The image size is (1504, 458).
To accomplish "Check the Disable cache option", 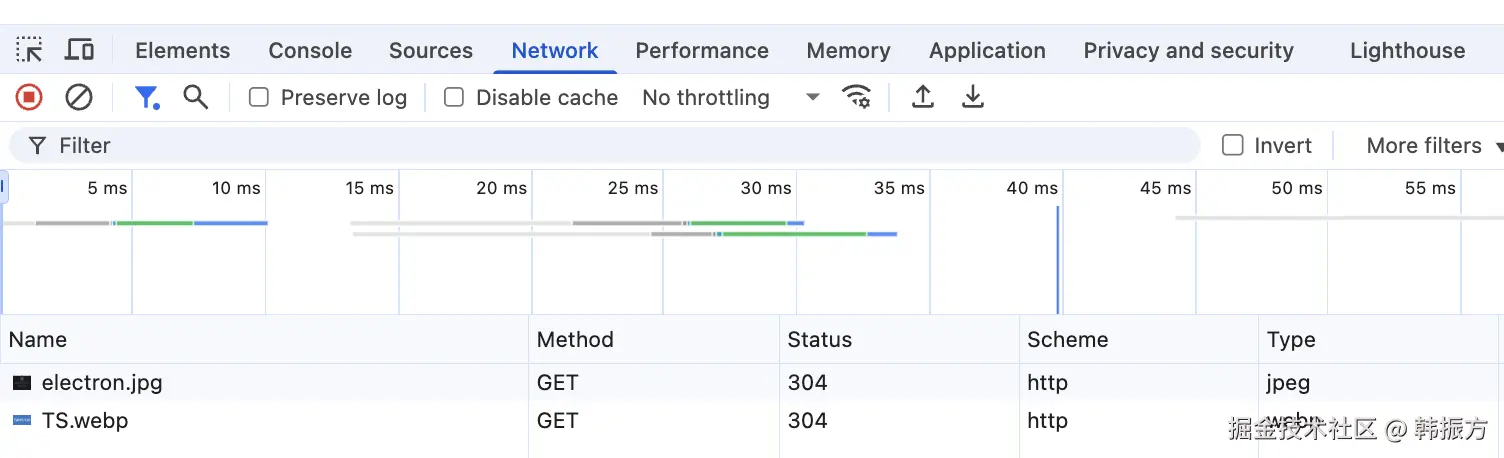I will pyautogui.click(x=454, y=98).
